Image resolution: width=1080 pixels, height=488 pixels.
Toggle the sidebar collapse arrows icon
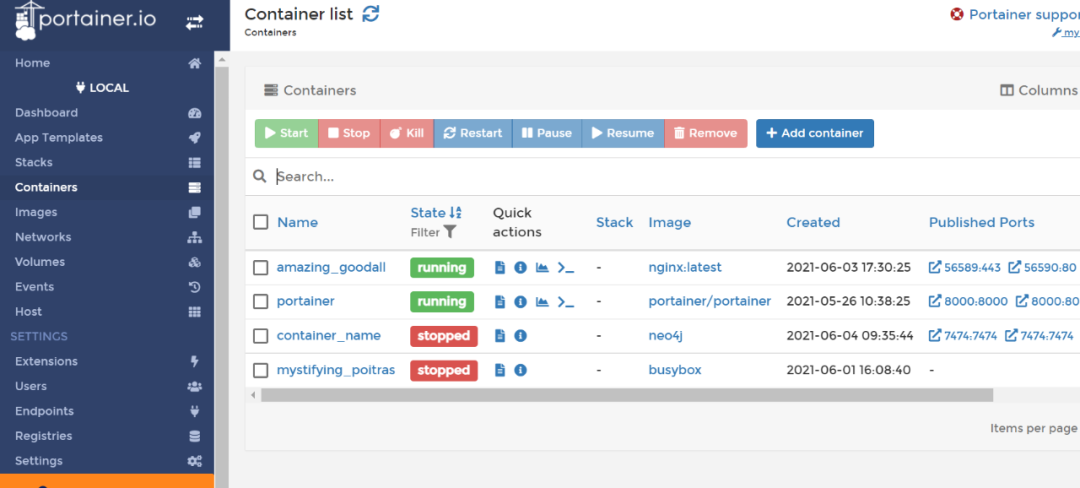(x=194, y=23)
